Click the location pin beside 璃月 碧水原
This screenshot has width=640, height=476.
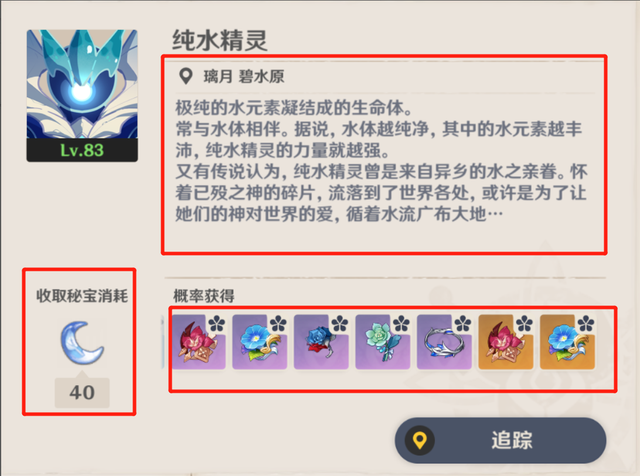tap(186, 76)
